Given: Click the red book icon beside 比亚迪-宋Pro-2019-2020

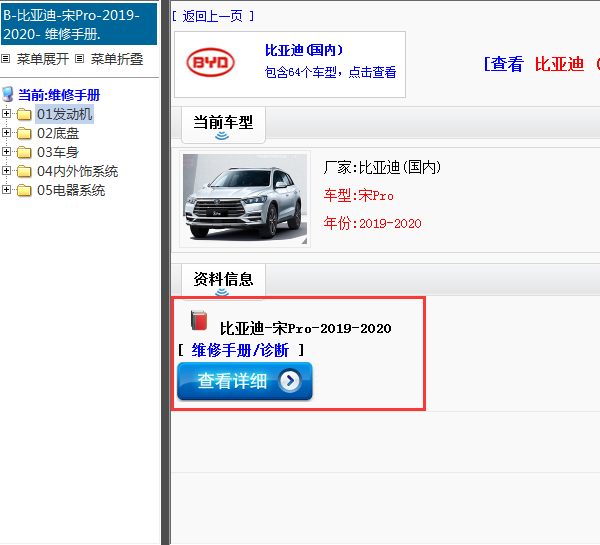Looking at the screenshot, I should [x=199, y=320].
